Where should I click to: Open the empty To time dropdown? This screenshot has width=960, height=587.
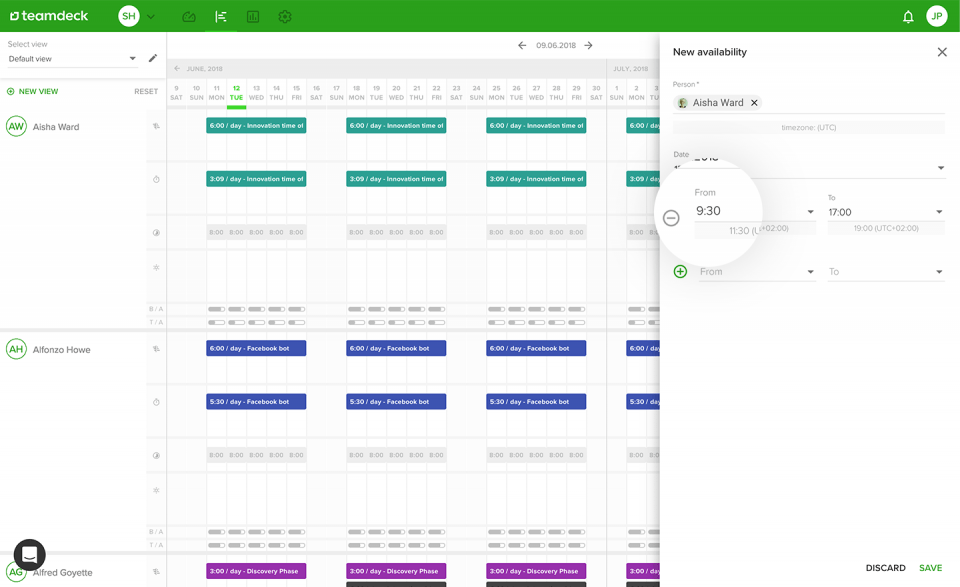pos(886,272)
